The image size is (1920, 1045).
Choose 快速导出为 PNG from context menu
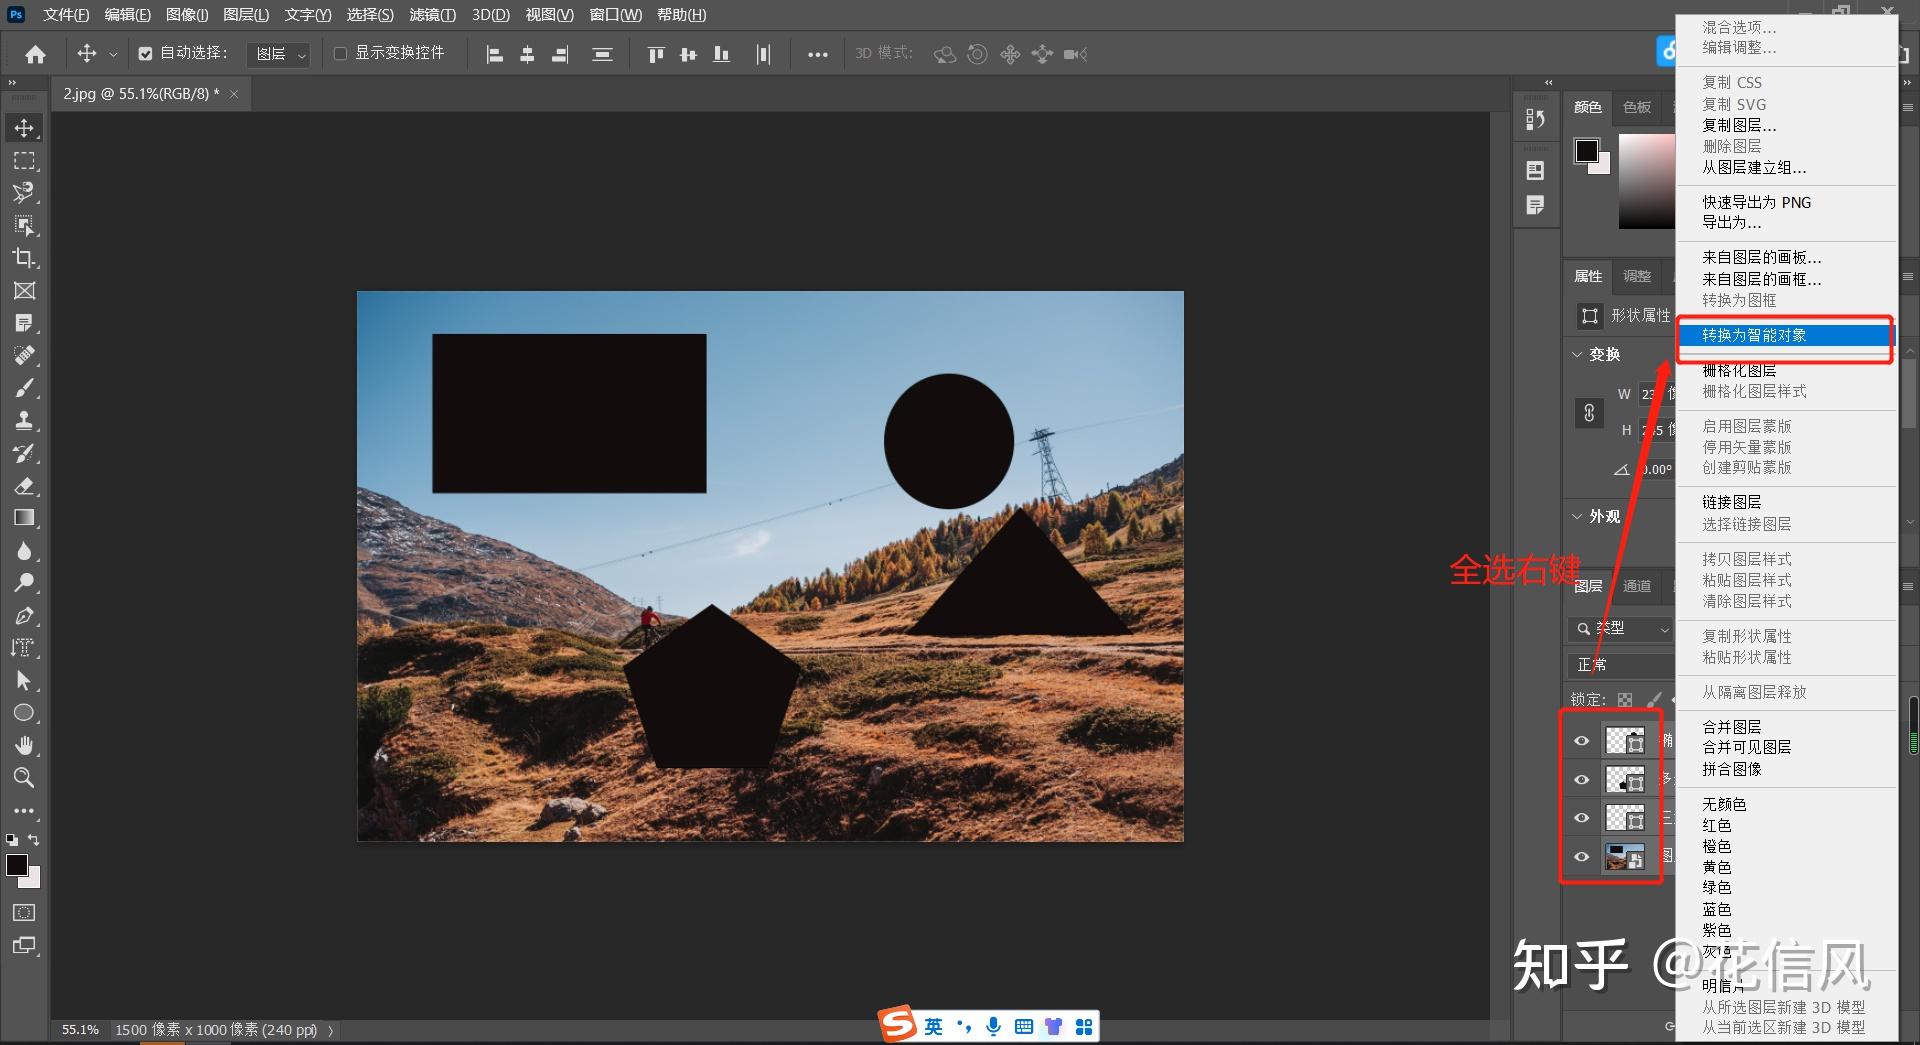tap(1787, 202)
